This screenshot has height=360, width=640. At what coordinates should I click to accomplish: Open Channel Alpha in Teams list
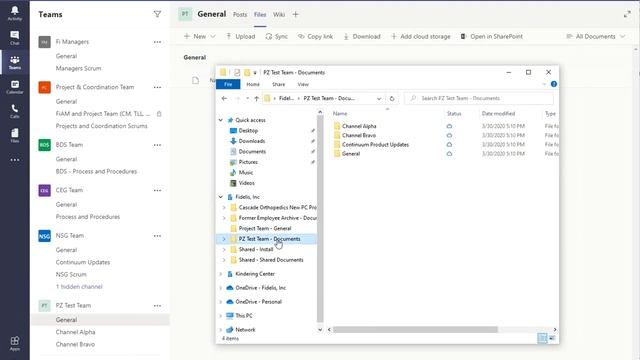[76, 332]
